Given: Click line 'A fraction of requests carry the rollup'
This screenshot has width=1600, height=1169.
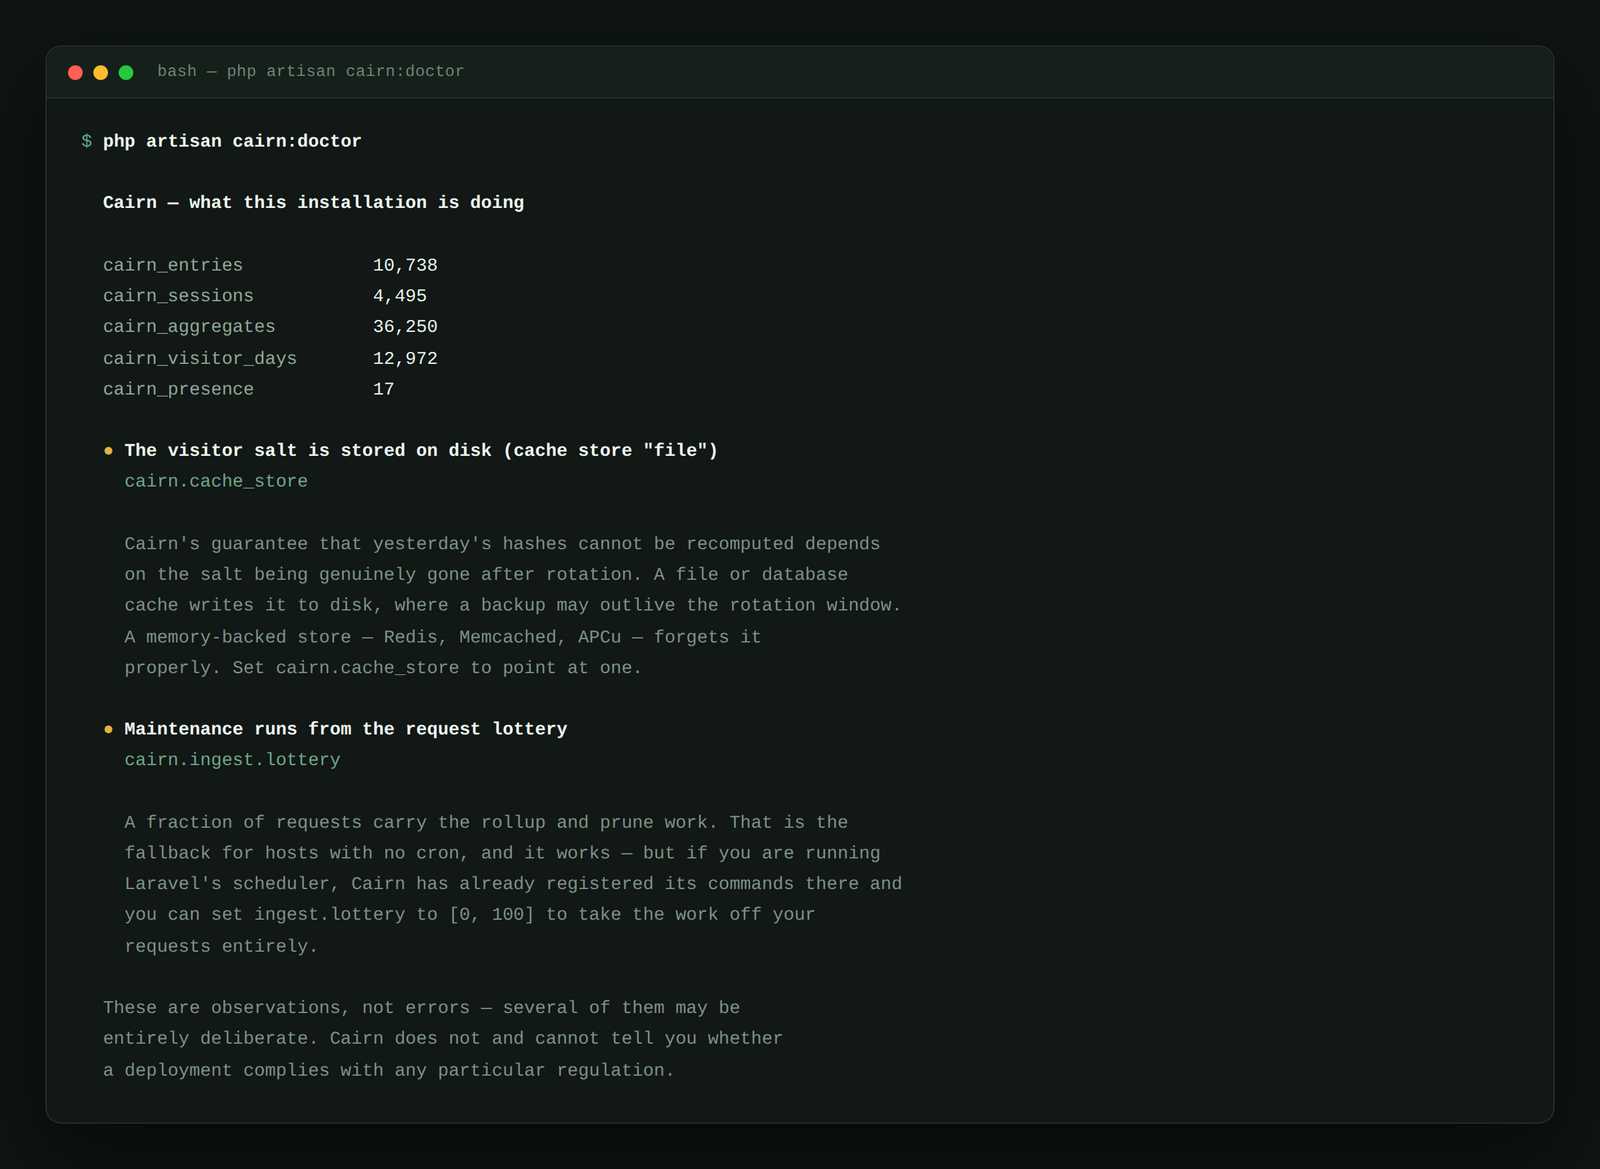Looking at the screenshot, I should tap(486, 822).
